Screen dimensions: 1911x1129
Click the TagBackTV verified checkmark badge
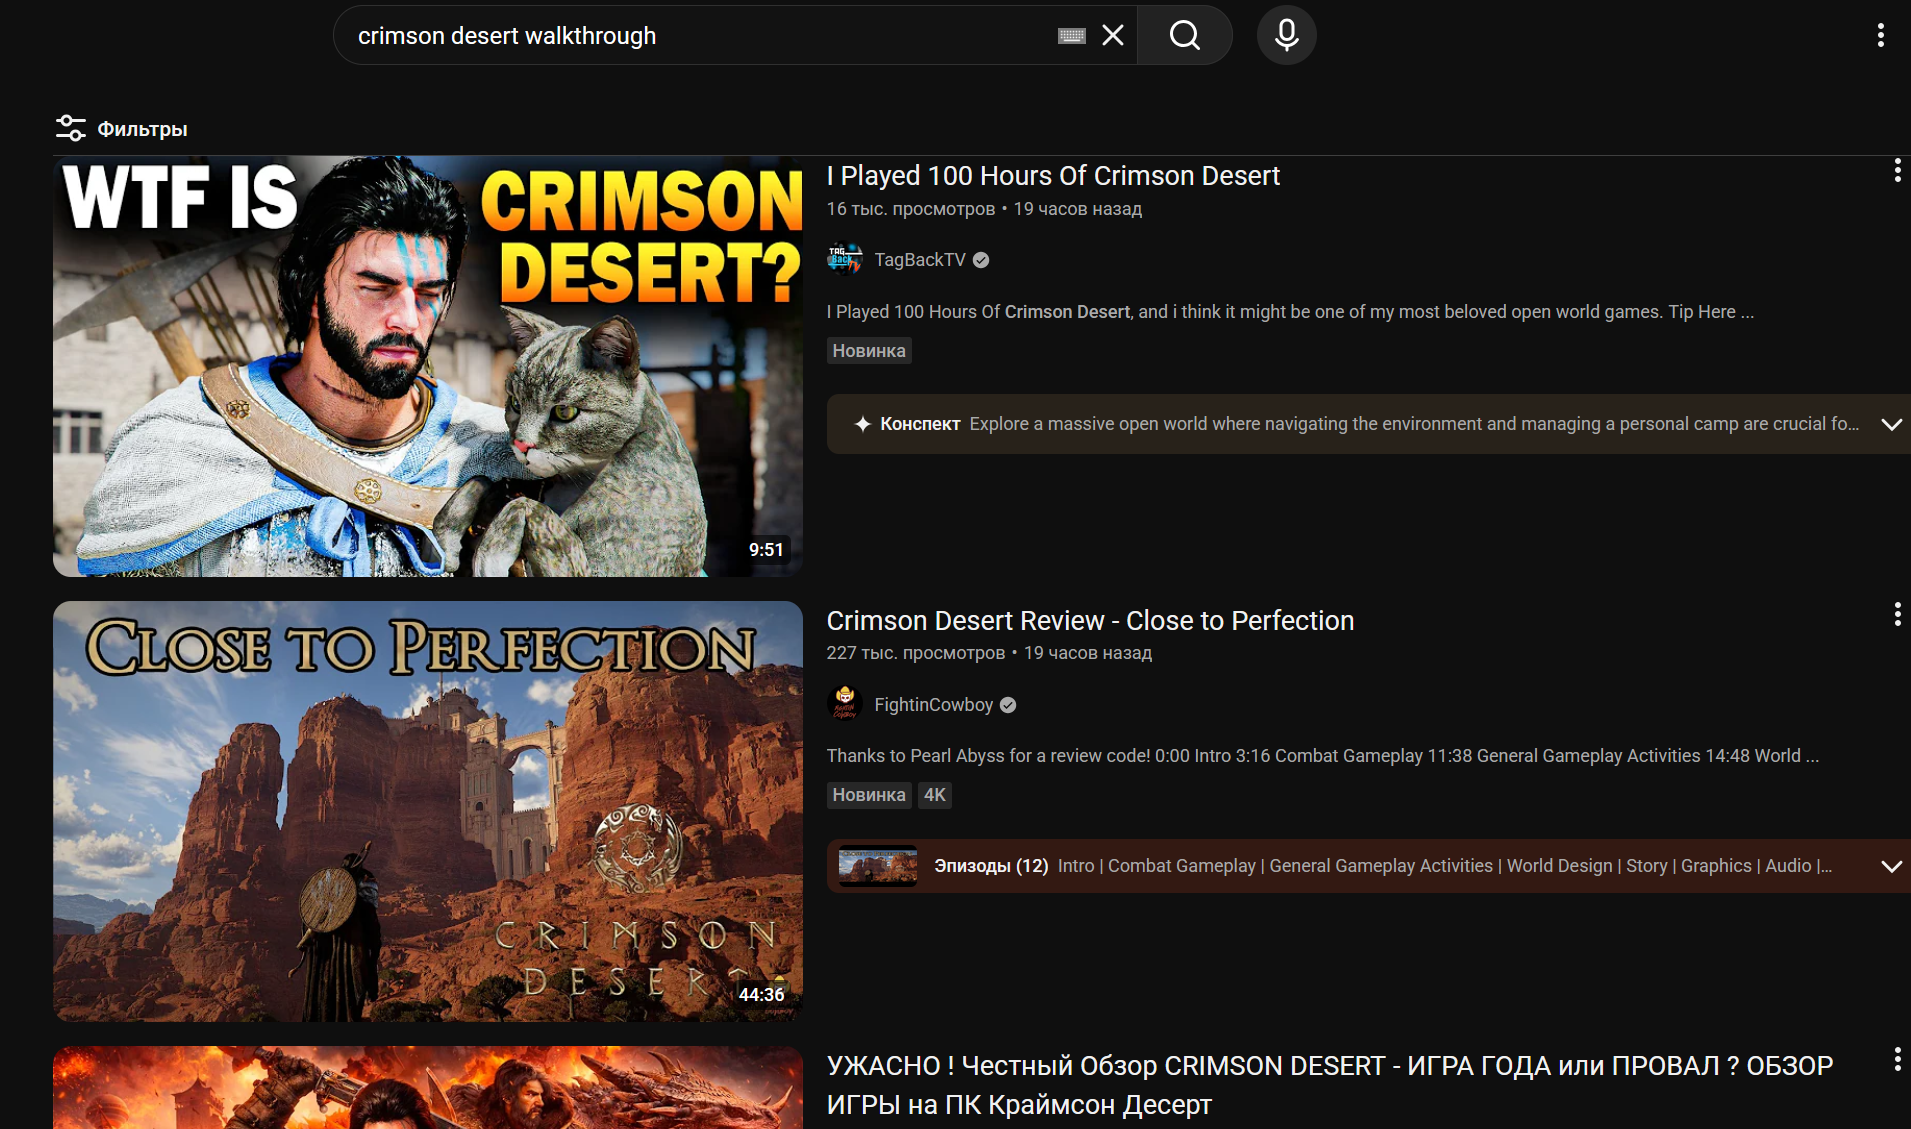click(x=981, y=260)
